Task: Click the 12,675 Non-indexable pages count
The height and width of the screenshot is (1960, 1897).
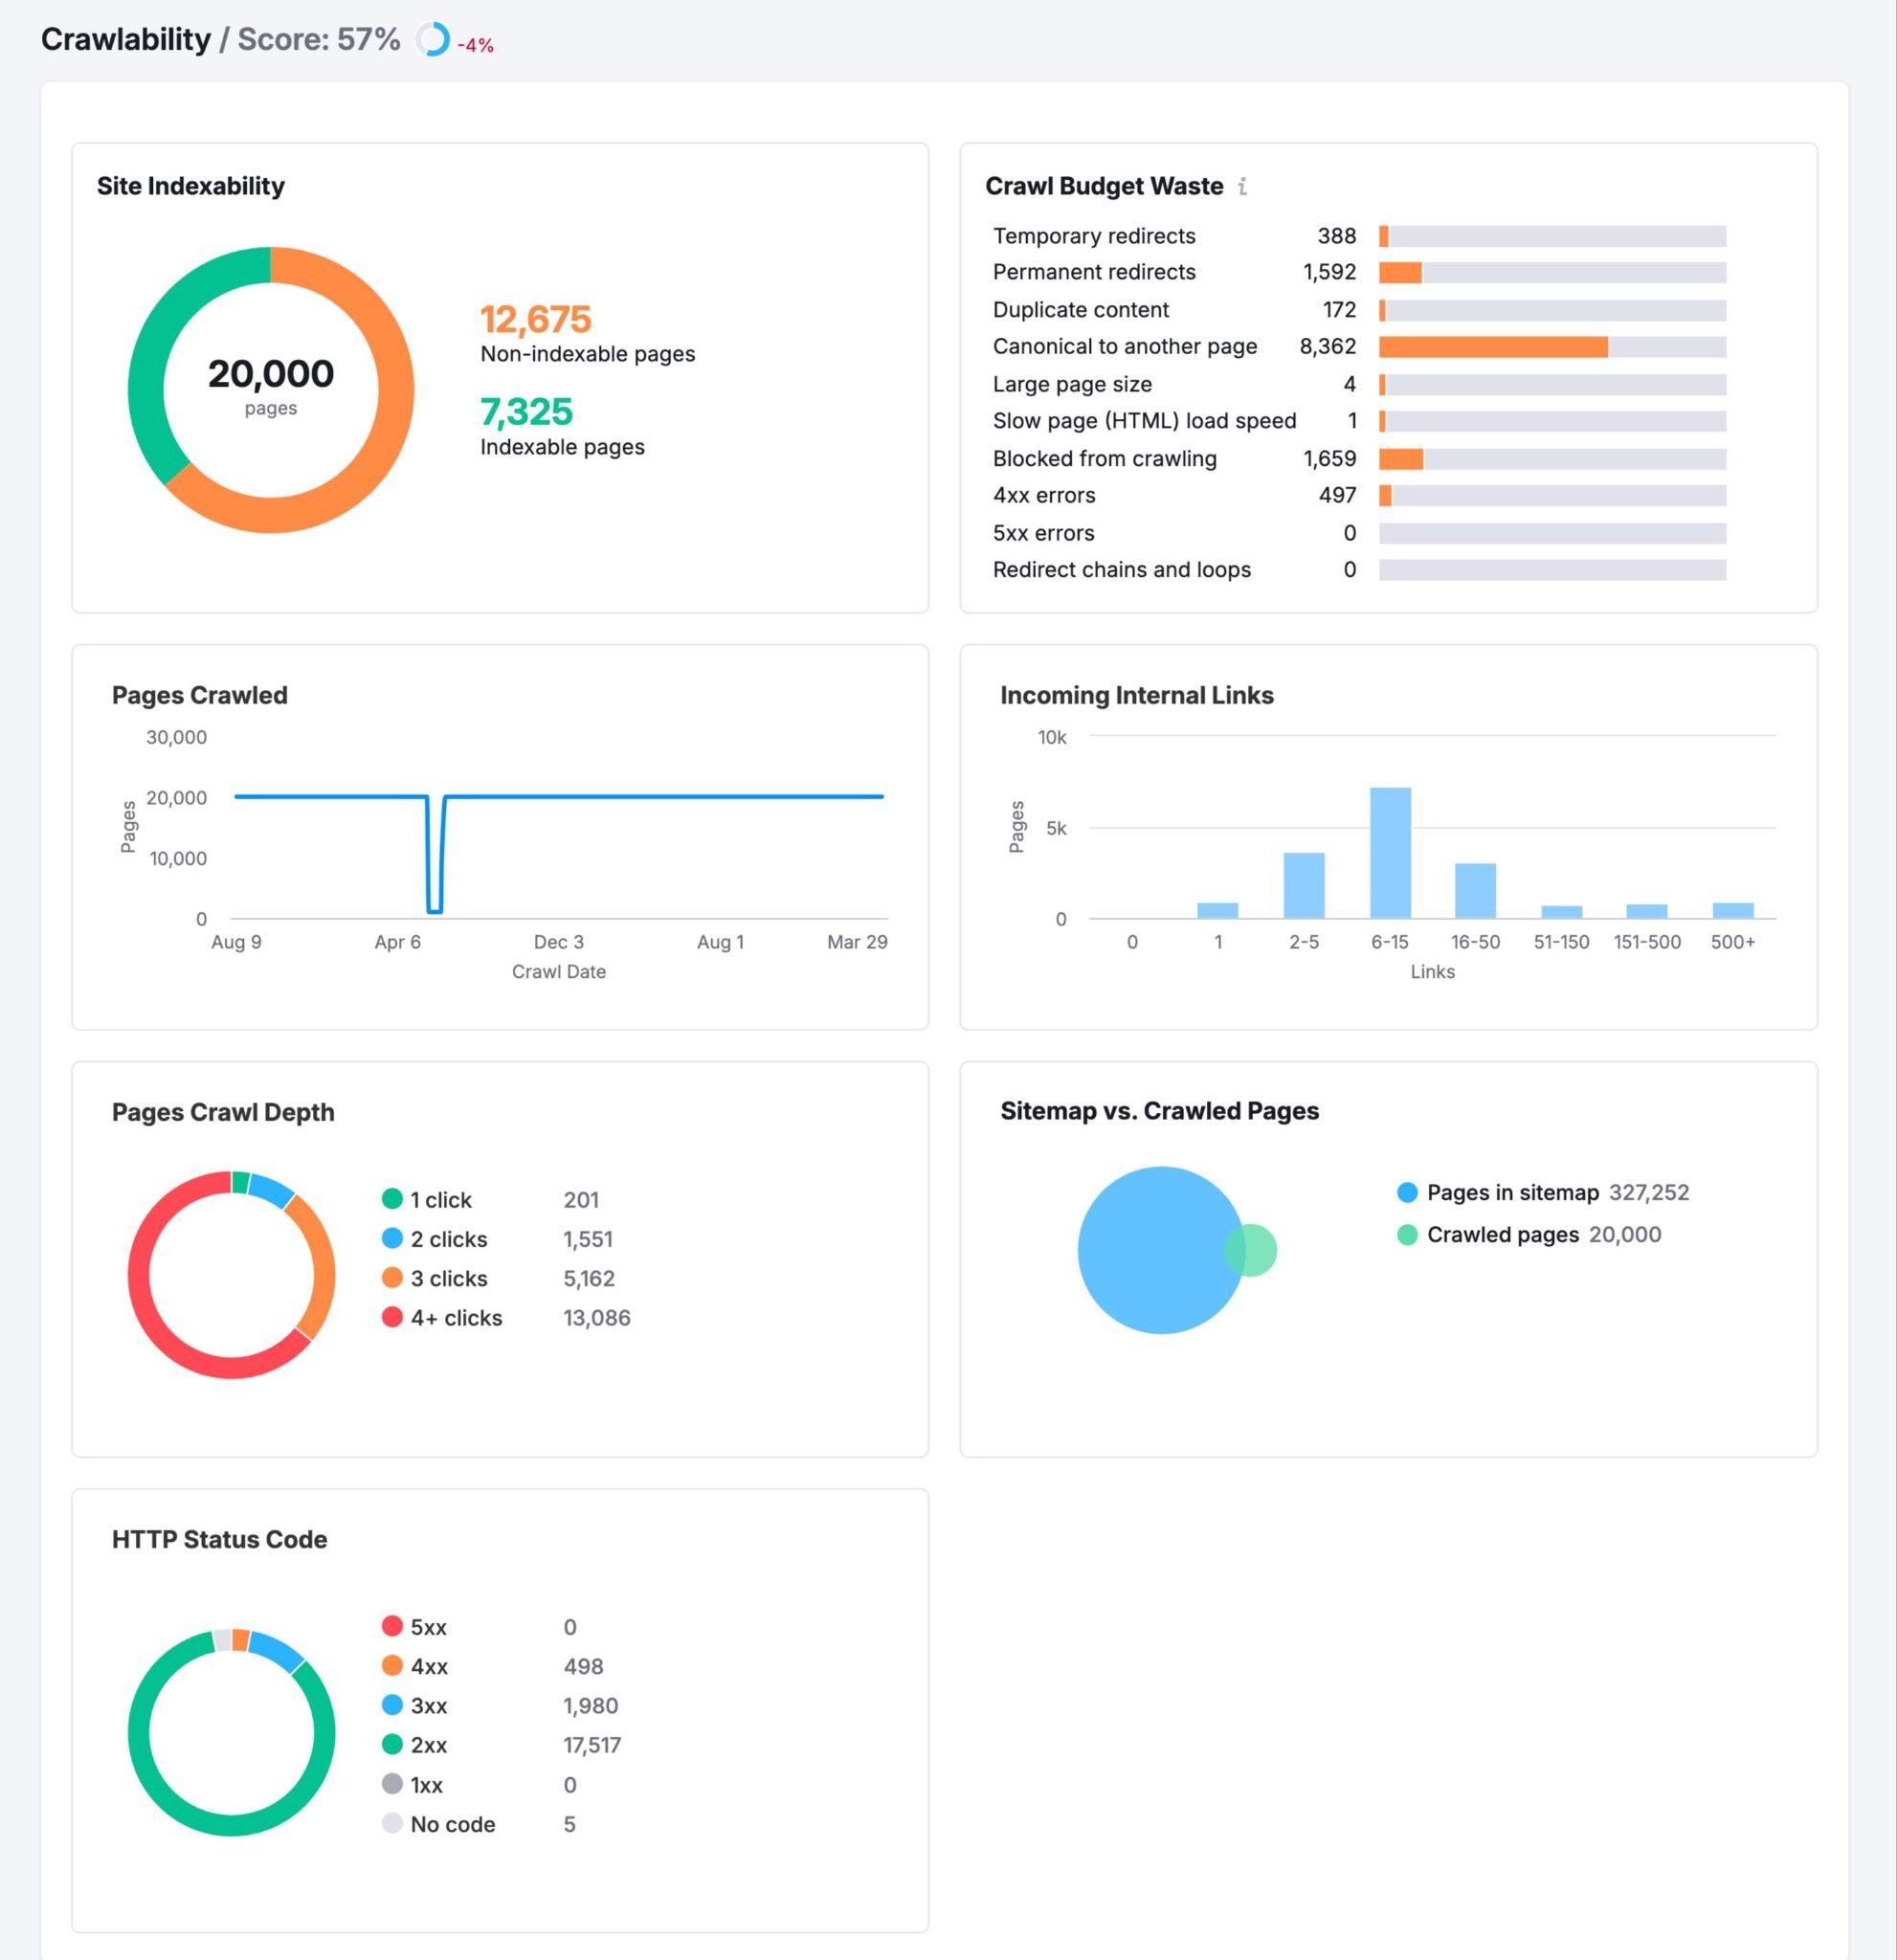Action: [535, 319]
